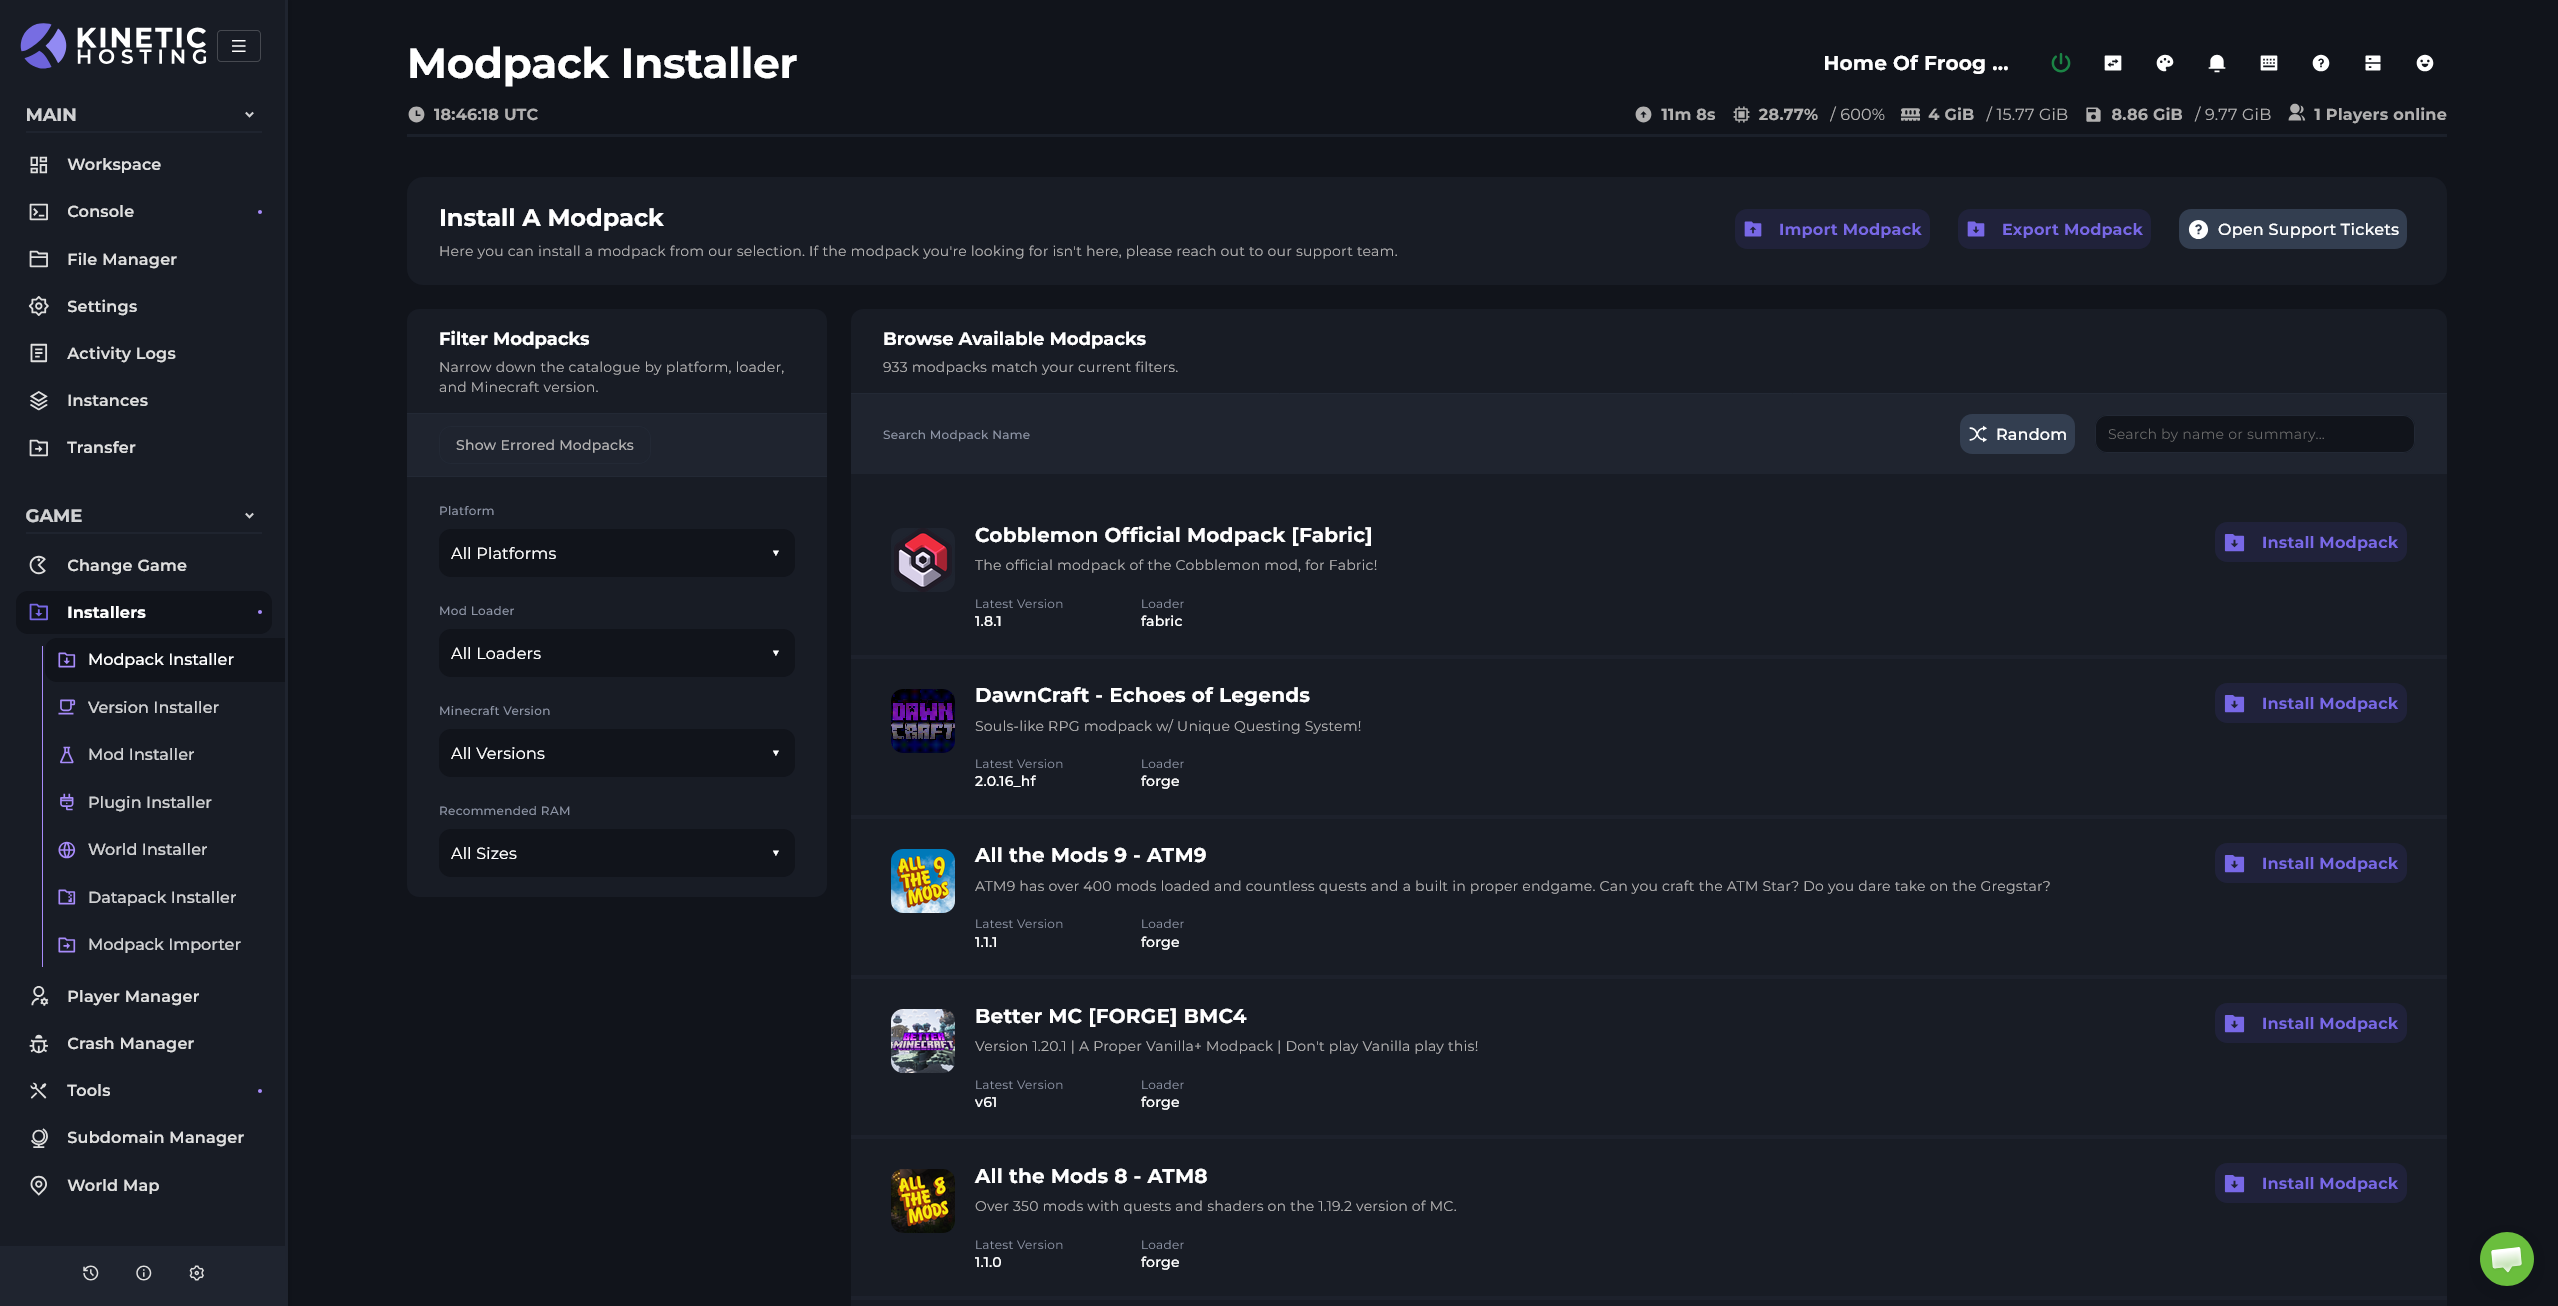Open the Mod Loader dropdown
Image resolution: width=2558 pixels, height=1306 pixels.
tap(616, 653)
